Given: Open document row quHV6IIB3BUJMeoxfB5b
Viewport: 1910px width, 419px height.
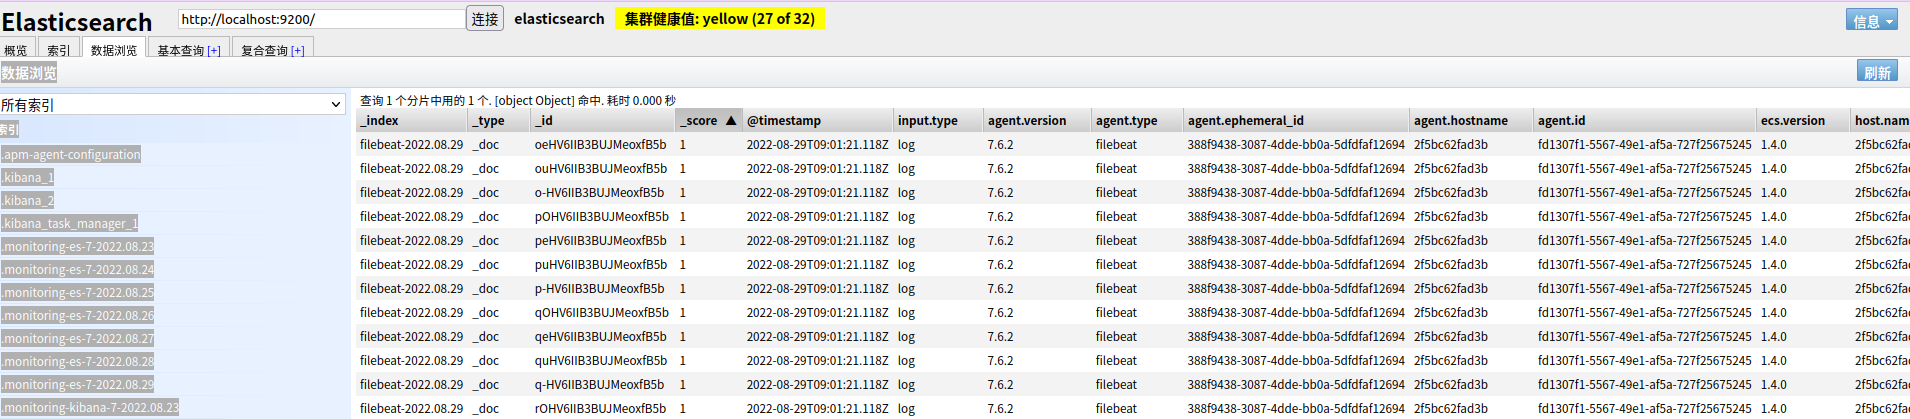Looking at the screenshot, I should (1132, 360).
